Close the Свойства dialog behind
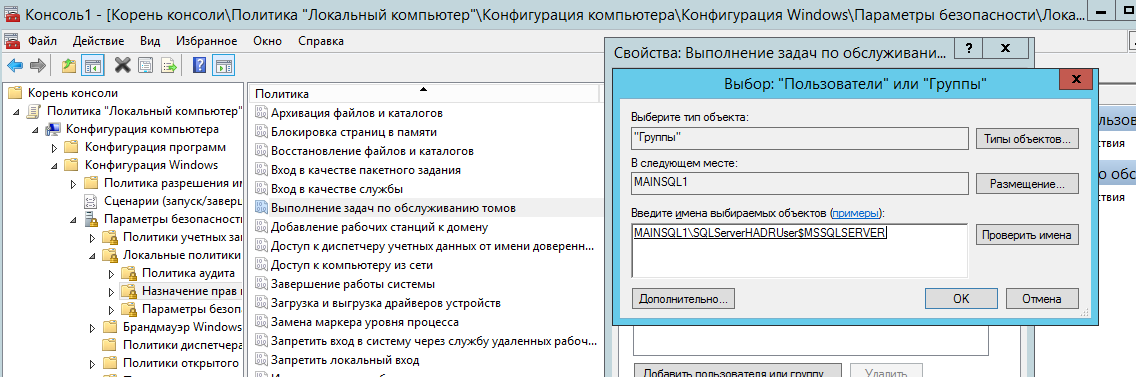1136x377 pixels. [x=1006, y=49]
